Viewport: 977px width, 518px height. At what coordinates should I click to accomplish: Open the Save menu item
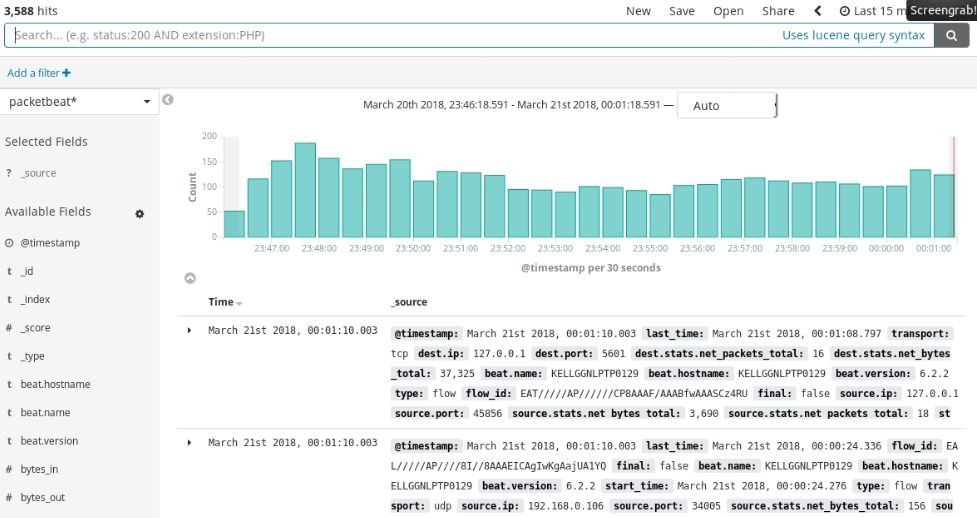click(682, 11)
